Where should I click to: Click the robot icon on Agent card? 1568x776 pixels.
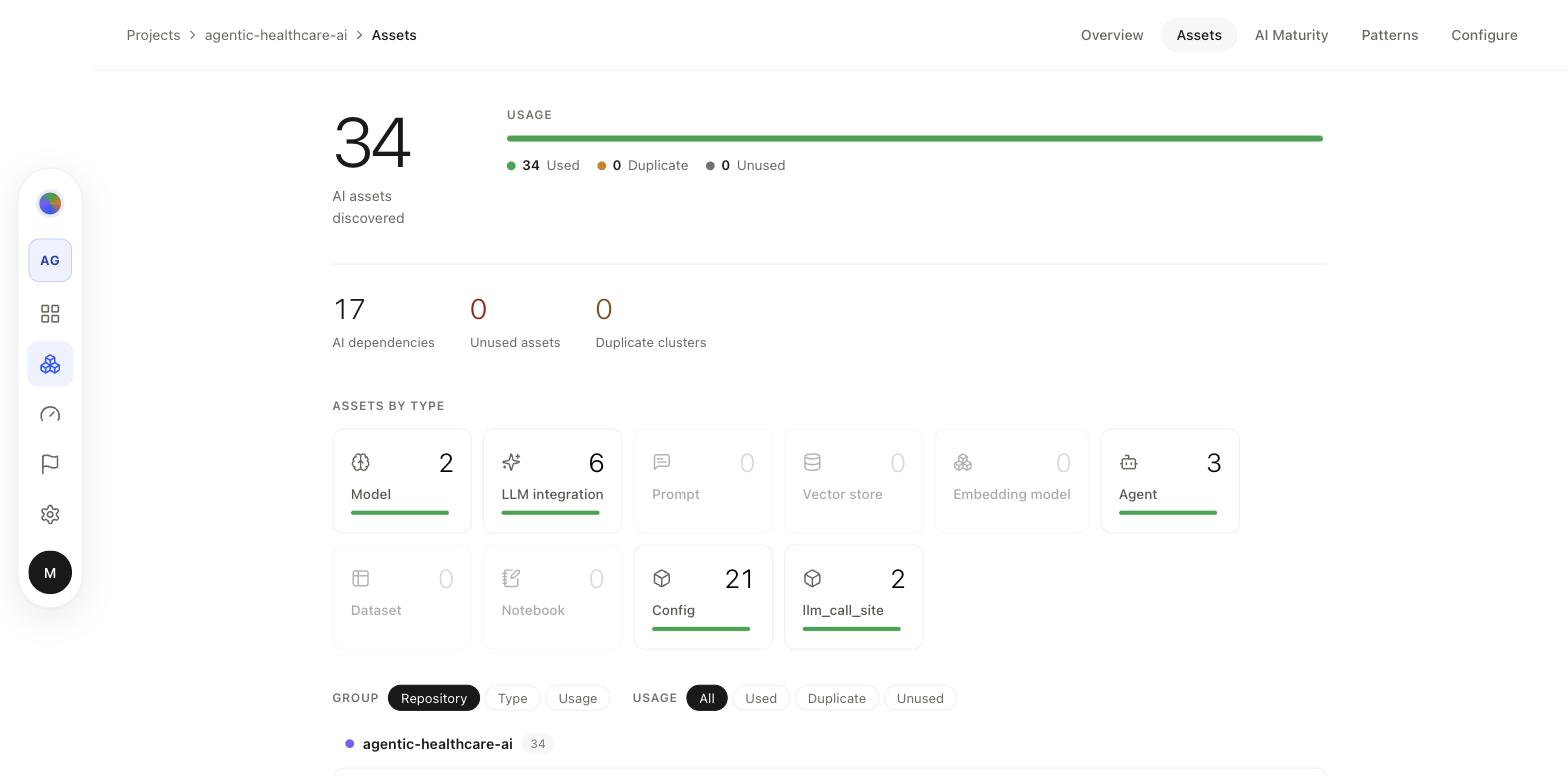1129,462
